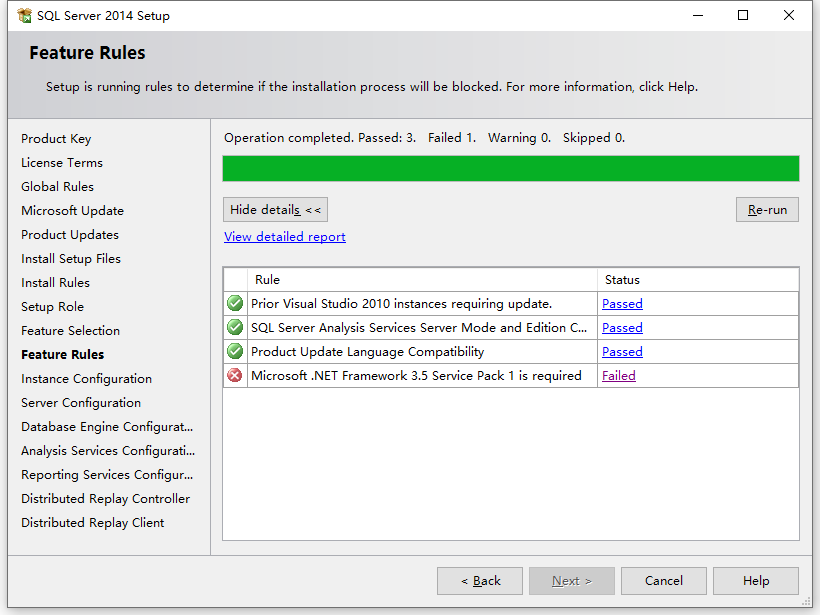Click rule text 'Product Update Language Compatibility'
820x615 pixels.
368,352
